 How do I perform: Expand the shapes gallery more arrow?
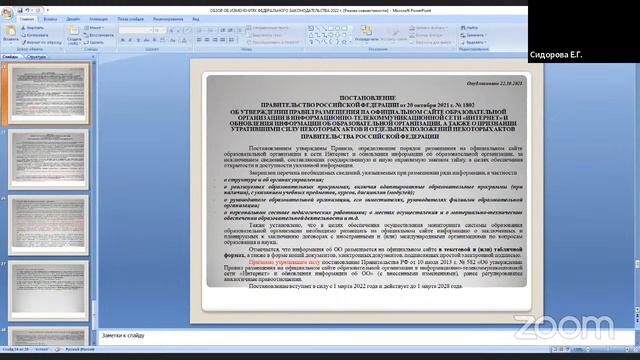(350, 42)
